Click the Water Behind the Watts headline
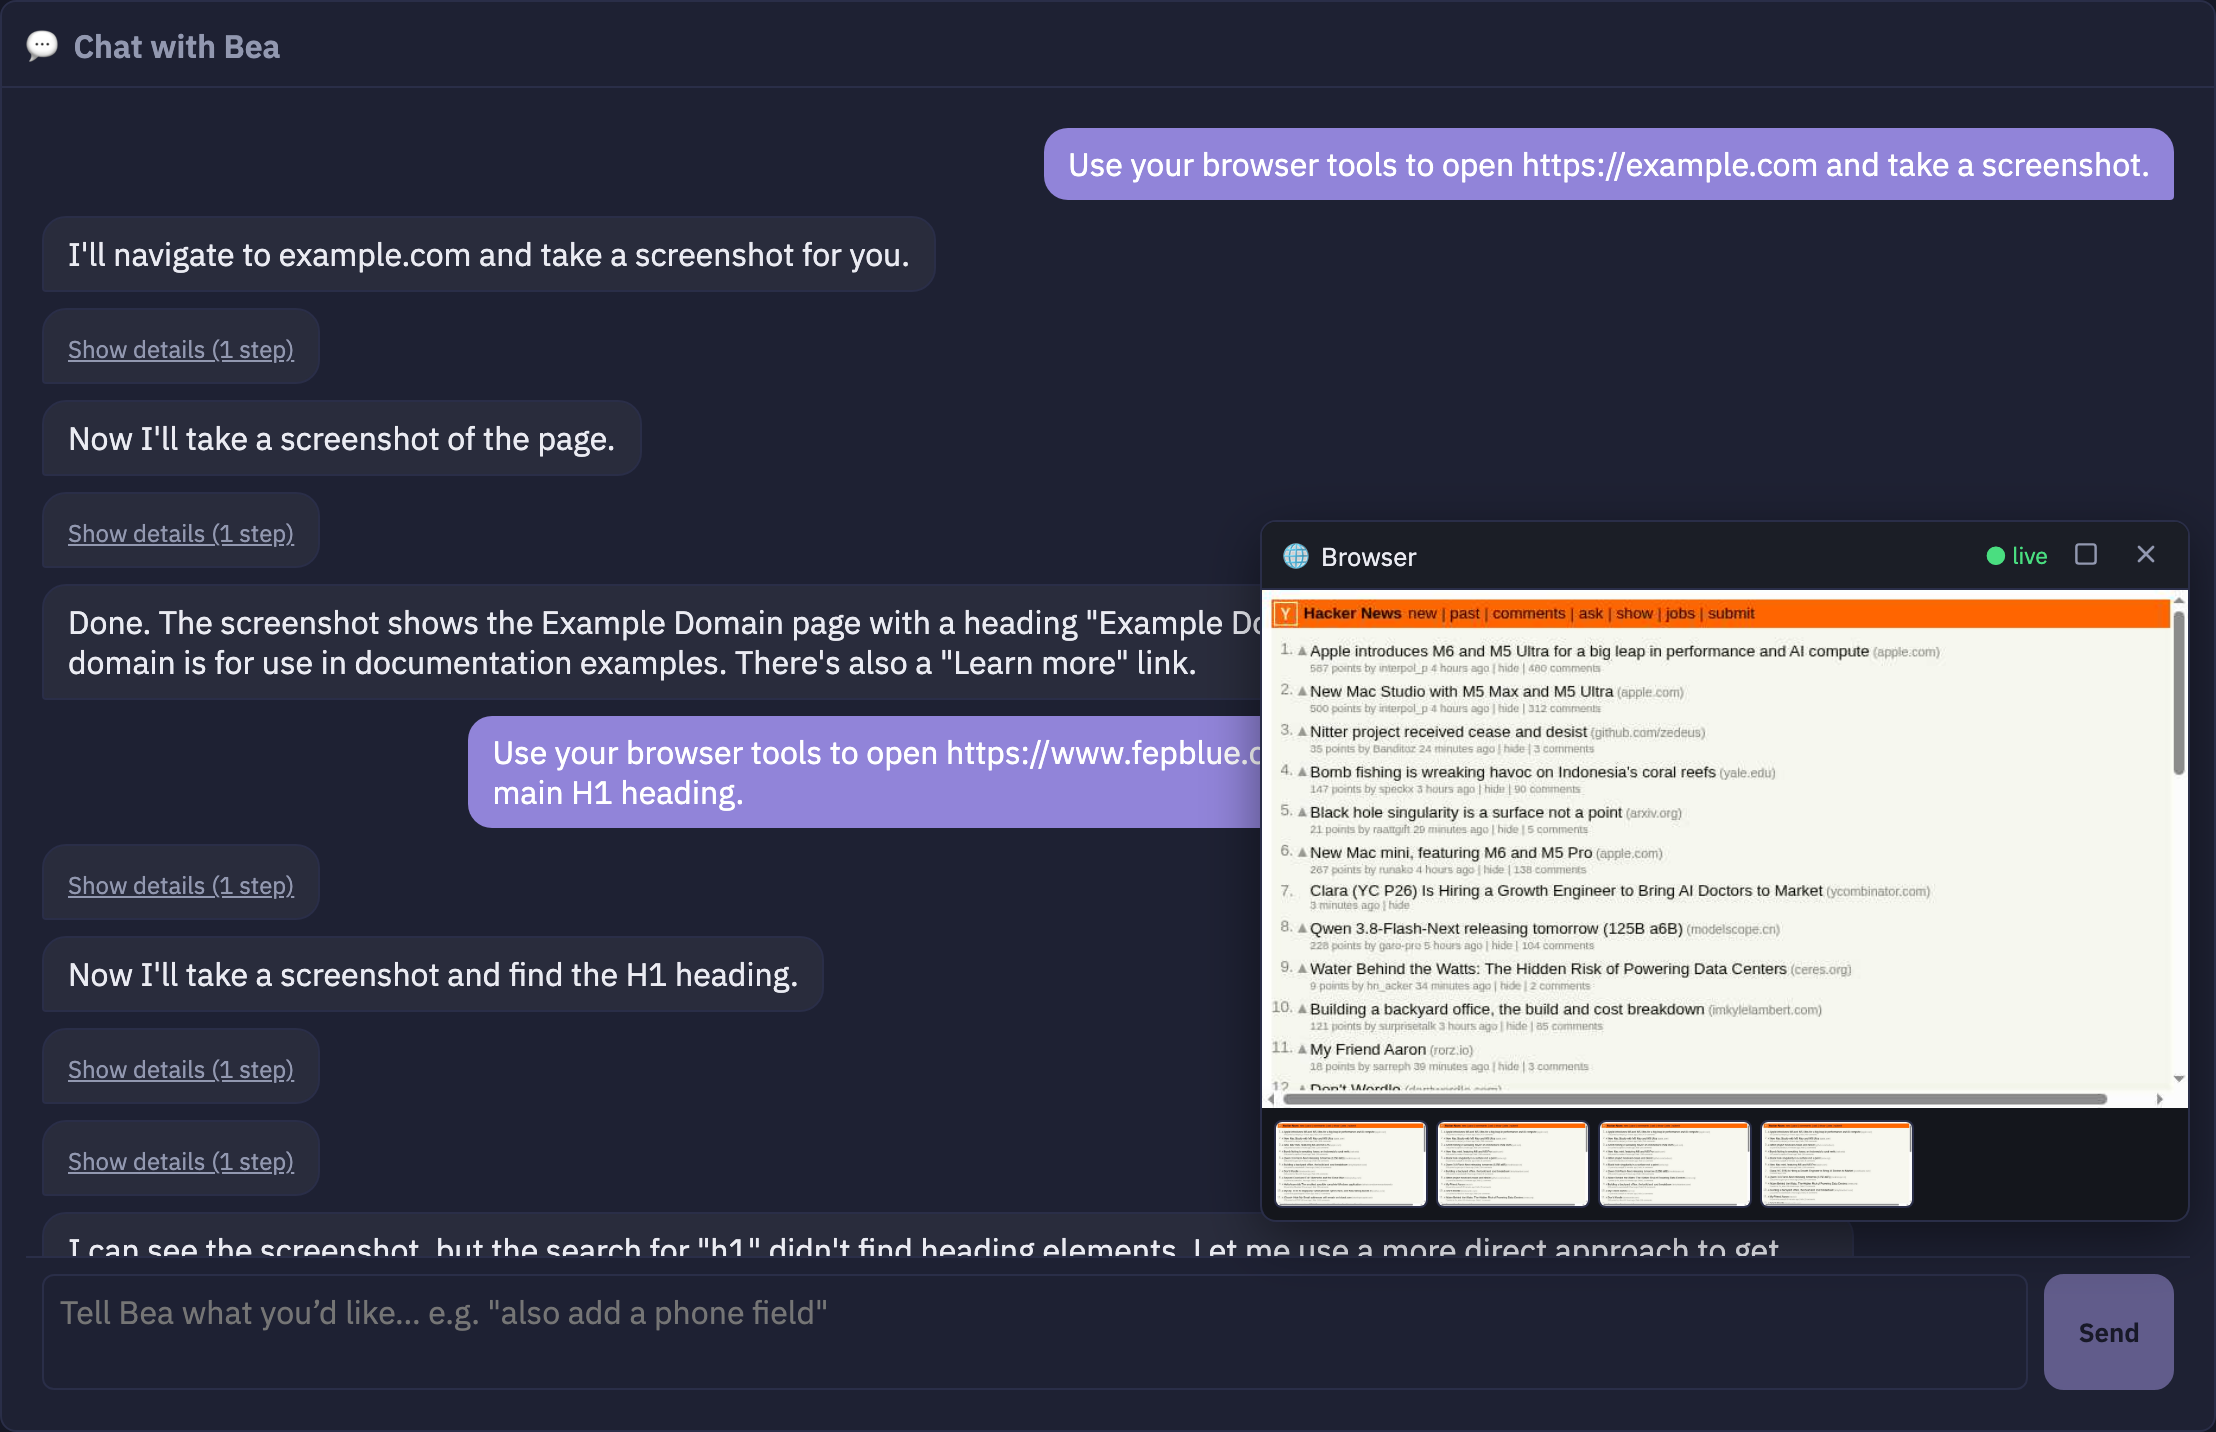 (x=1548, y=969)
